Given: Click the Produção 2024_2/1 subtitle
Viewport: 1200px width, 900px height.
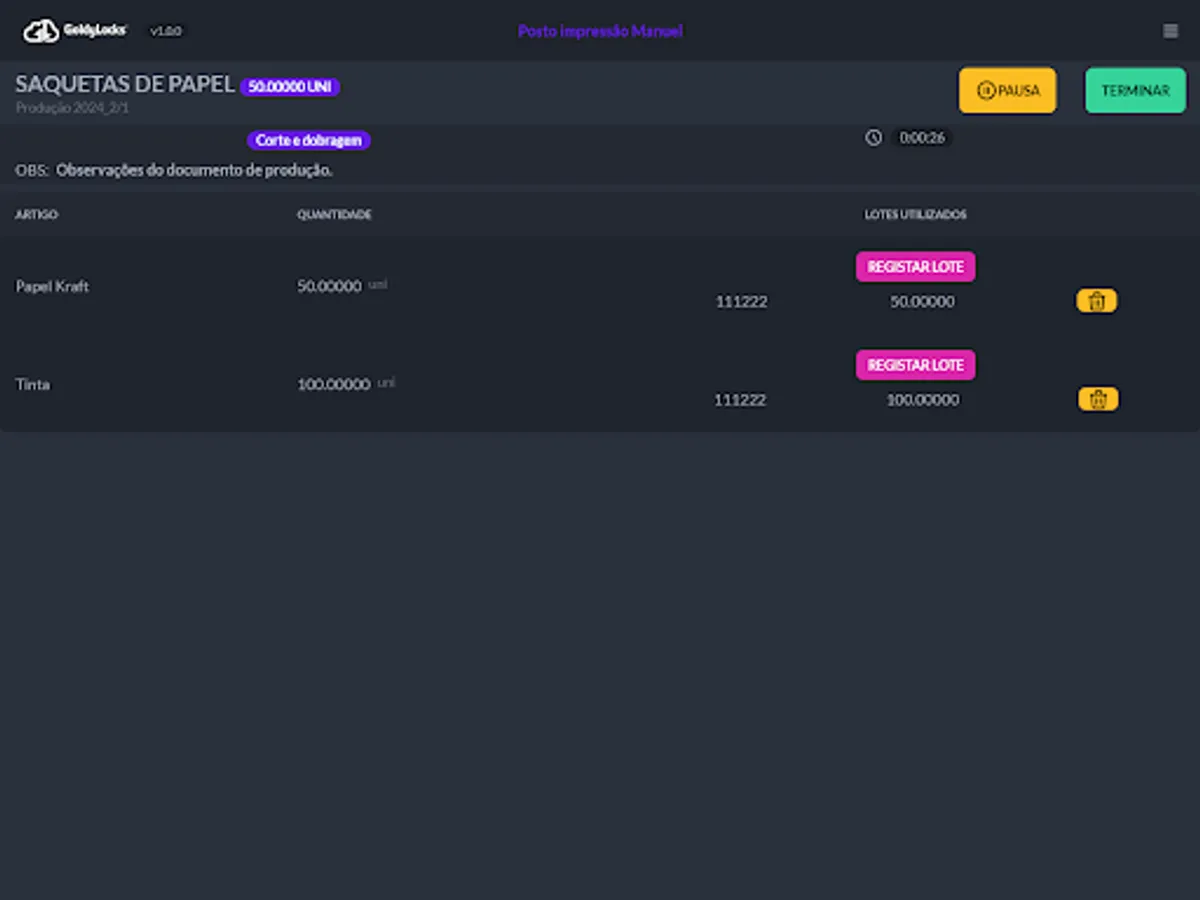Looking at the screenshot, I should tap(72, 108).
